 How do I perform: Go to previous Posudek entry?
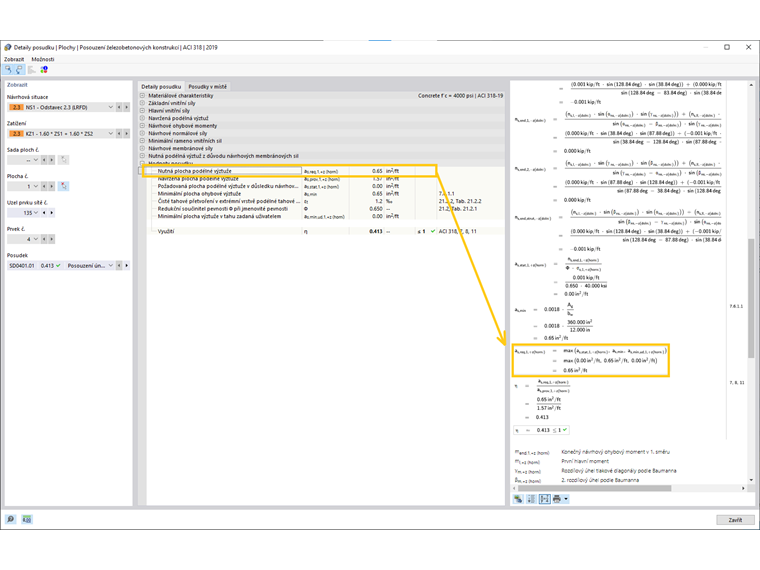119,266
